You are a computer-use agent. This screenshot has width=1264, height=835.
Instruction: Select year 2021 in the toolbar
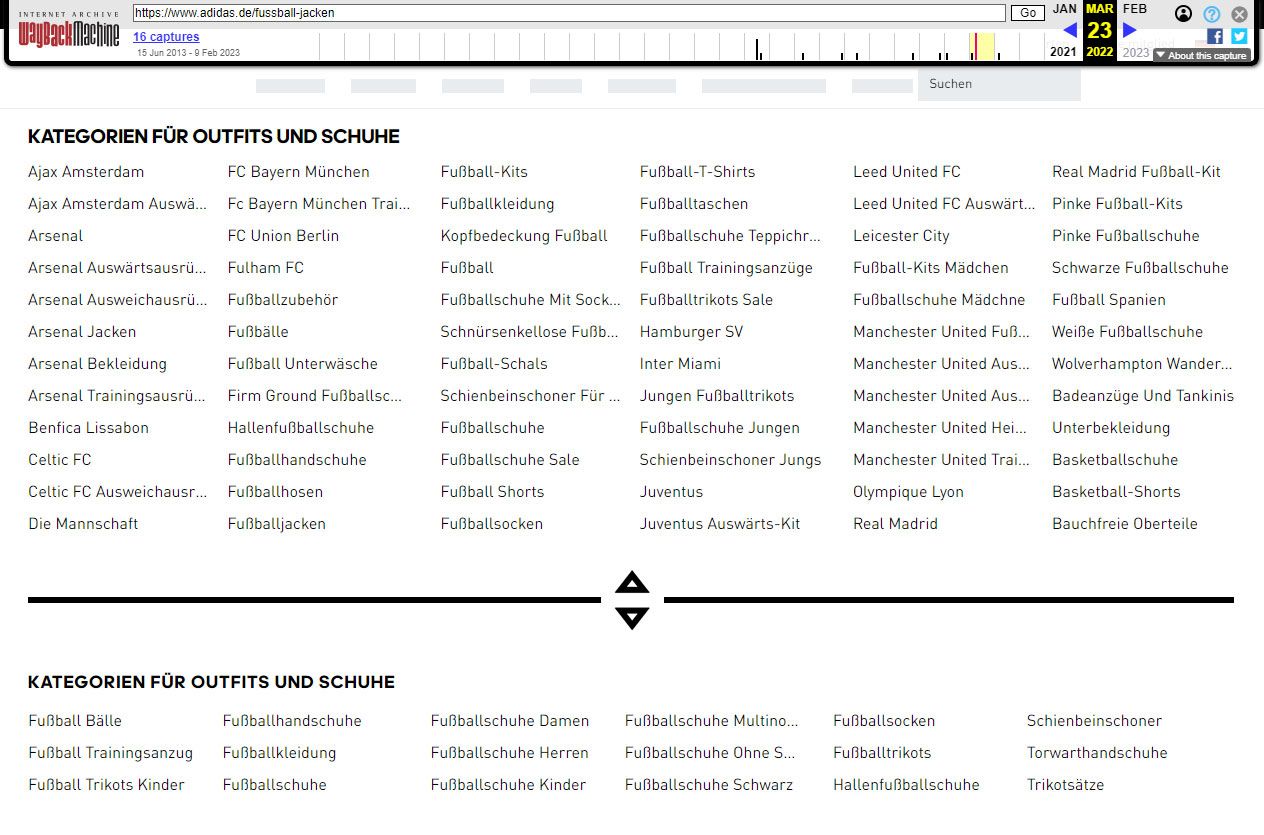click(x=1064, y=52)
